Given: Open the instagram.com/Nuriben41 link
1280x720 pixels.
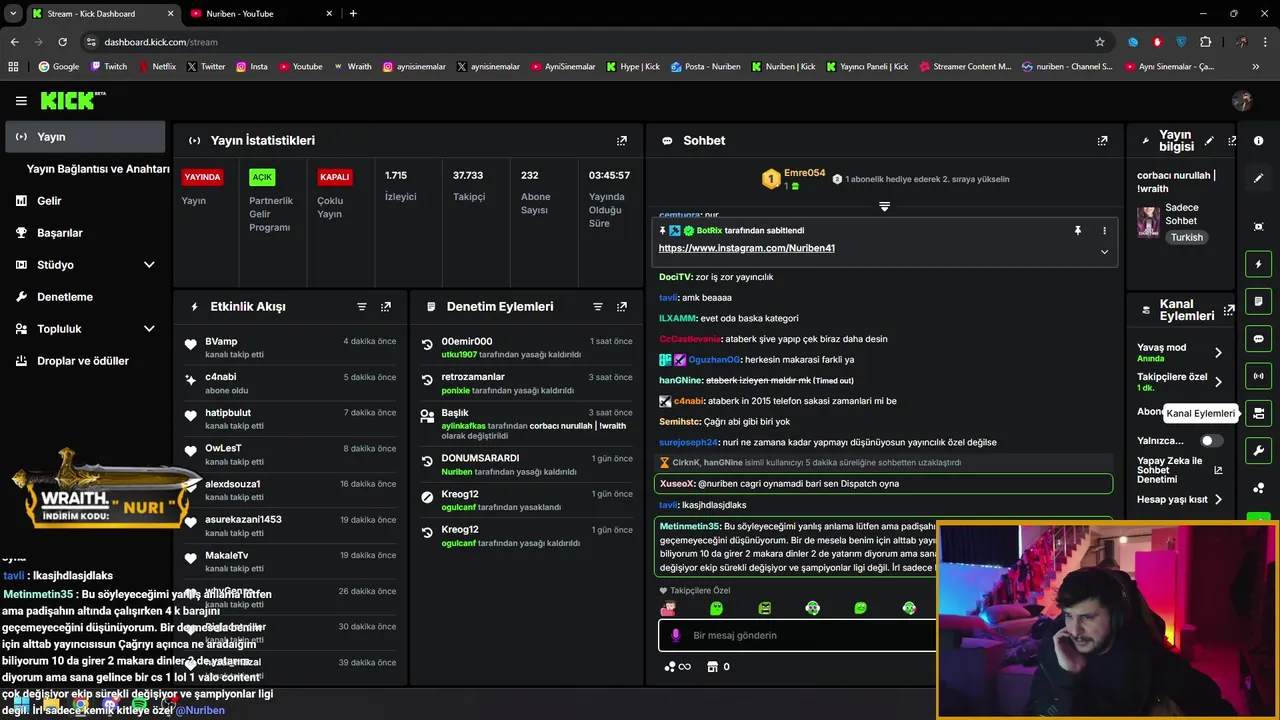Looking at the screenshot, I should point(746,248).
